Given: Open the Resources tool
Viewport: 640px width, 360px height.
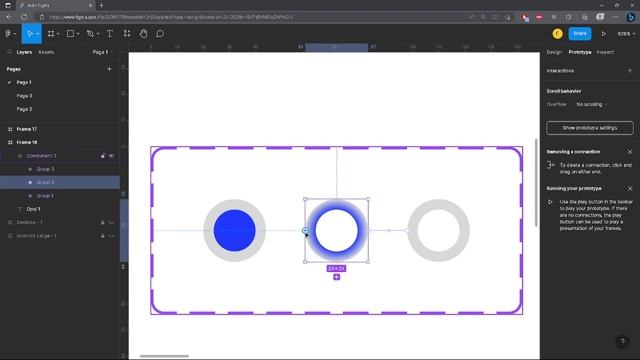Looking at the screenshot, I should point(127,34).
